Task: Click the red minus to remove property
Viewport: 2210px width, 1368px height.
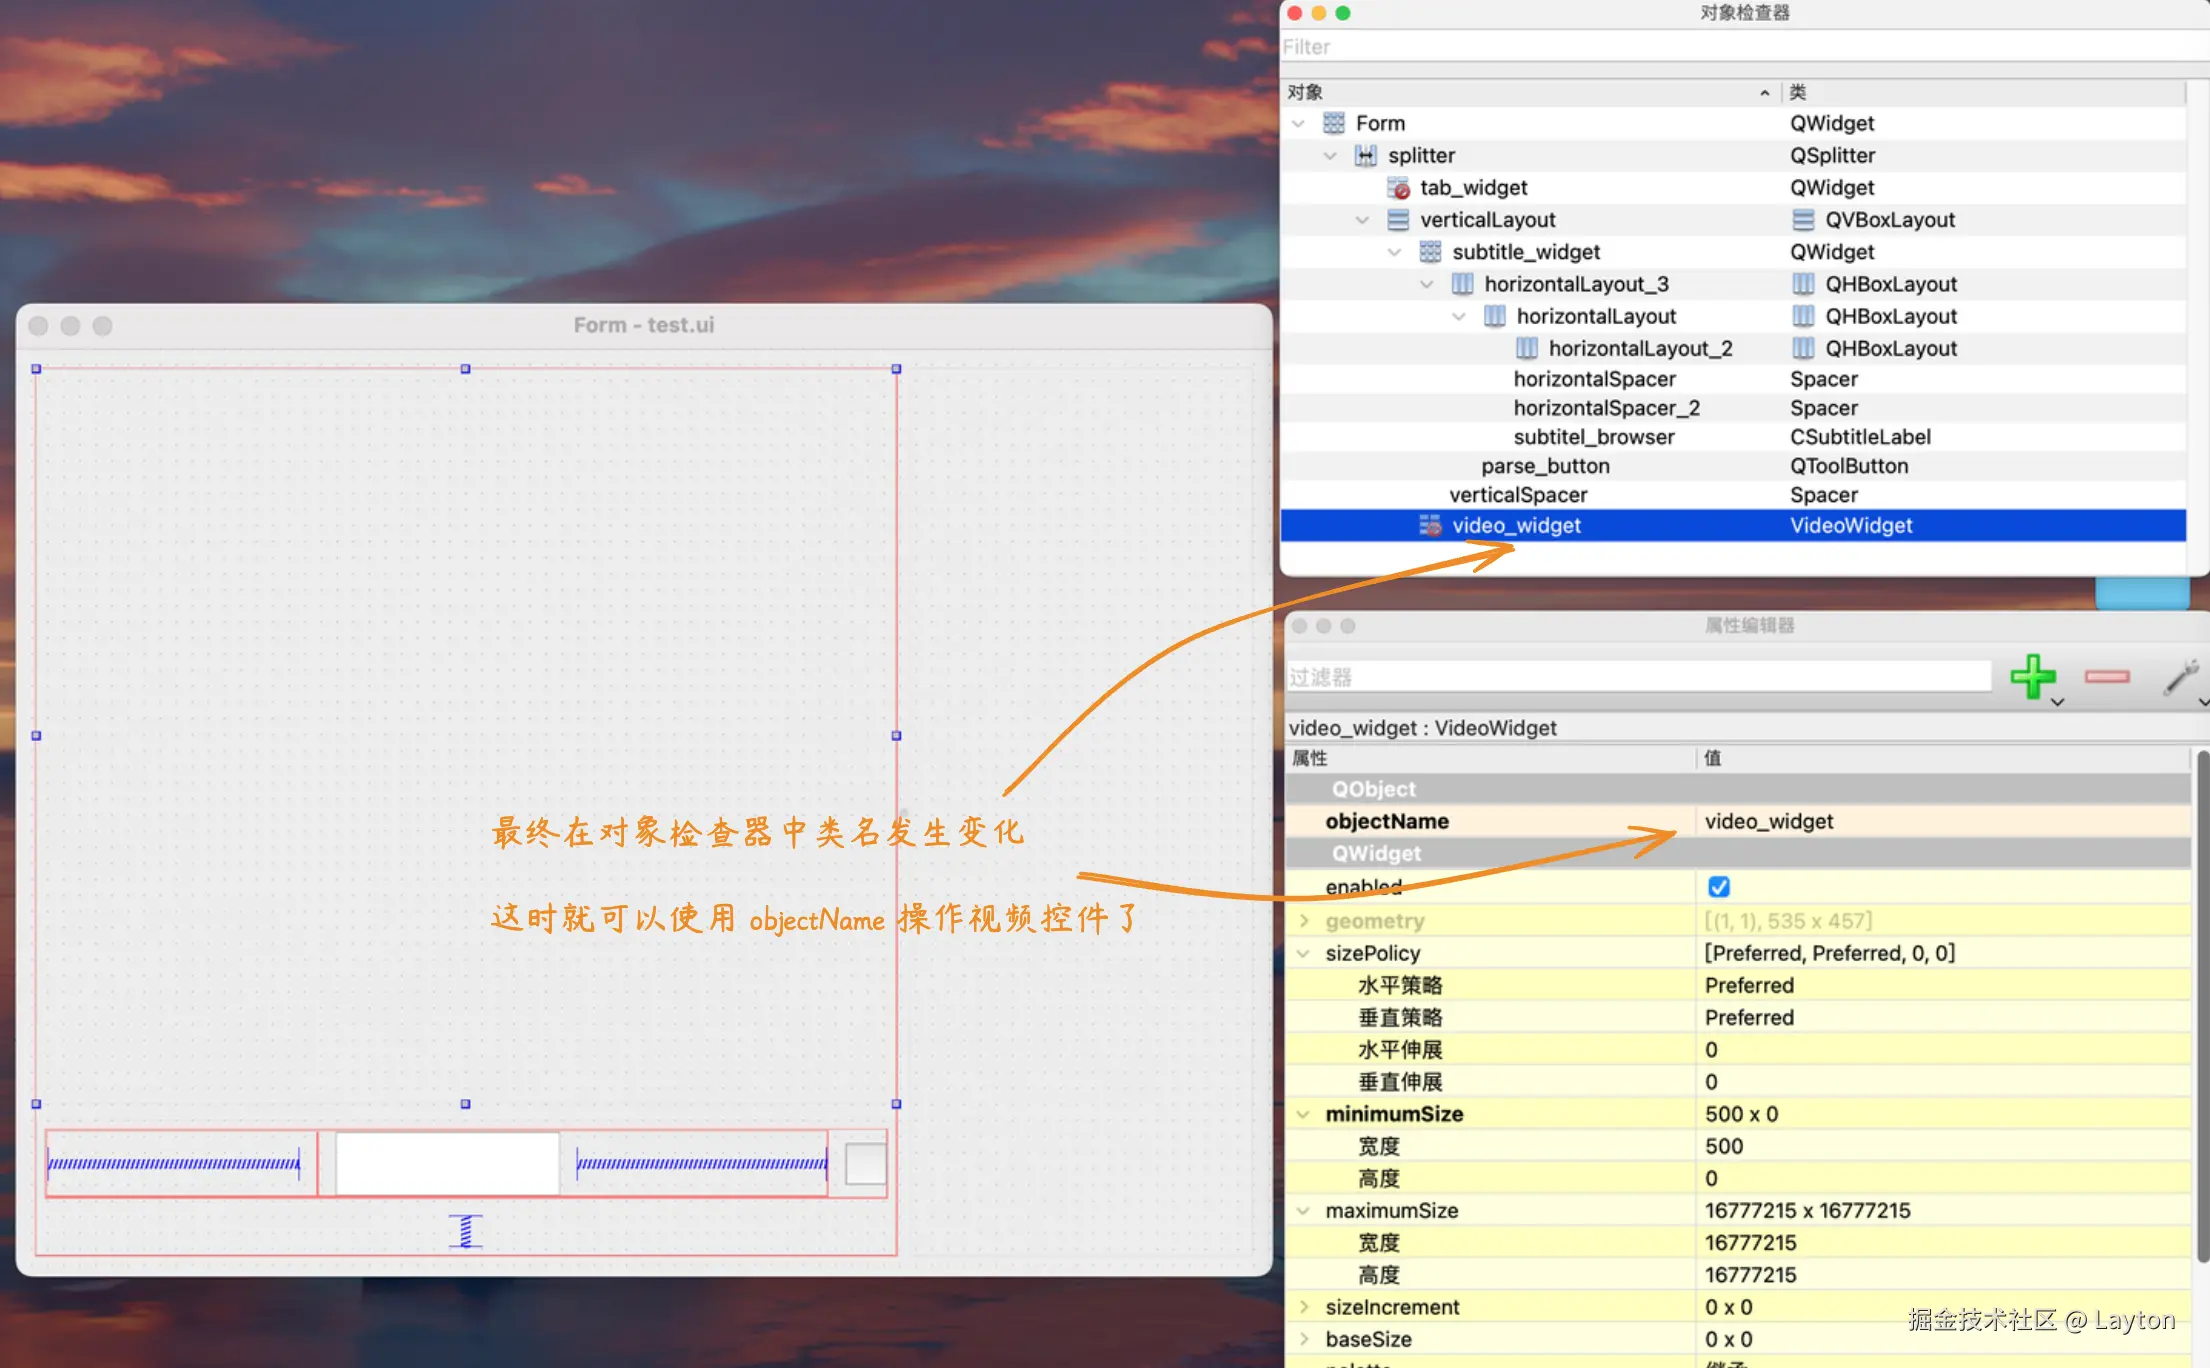Action: 2105,676
